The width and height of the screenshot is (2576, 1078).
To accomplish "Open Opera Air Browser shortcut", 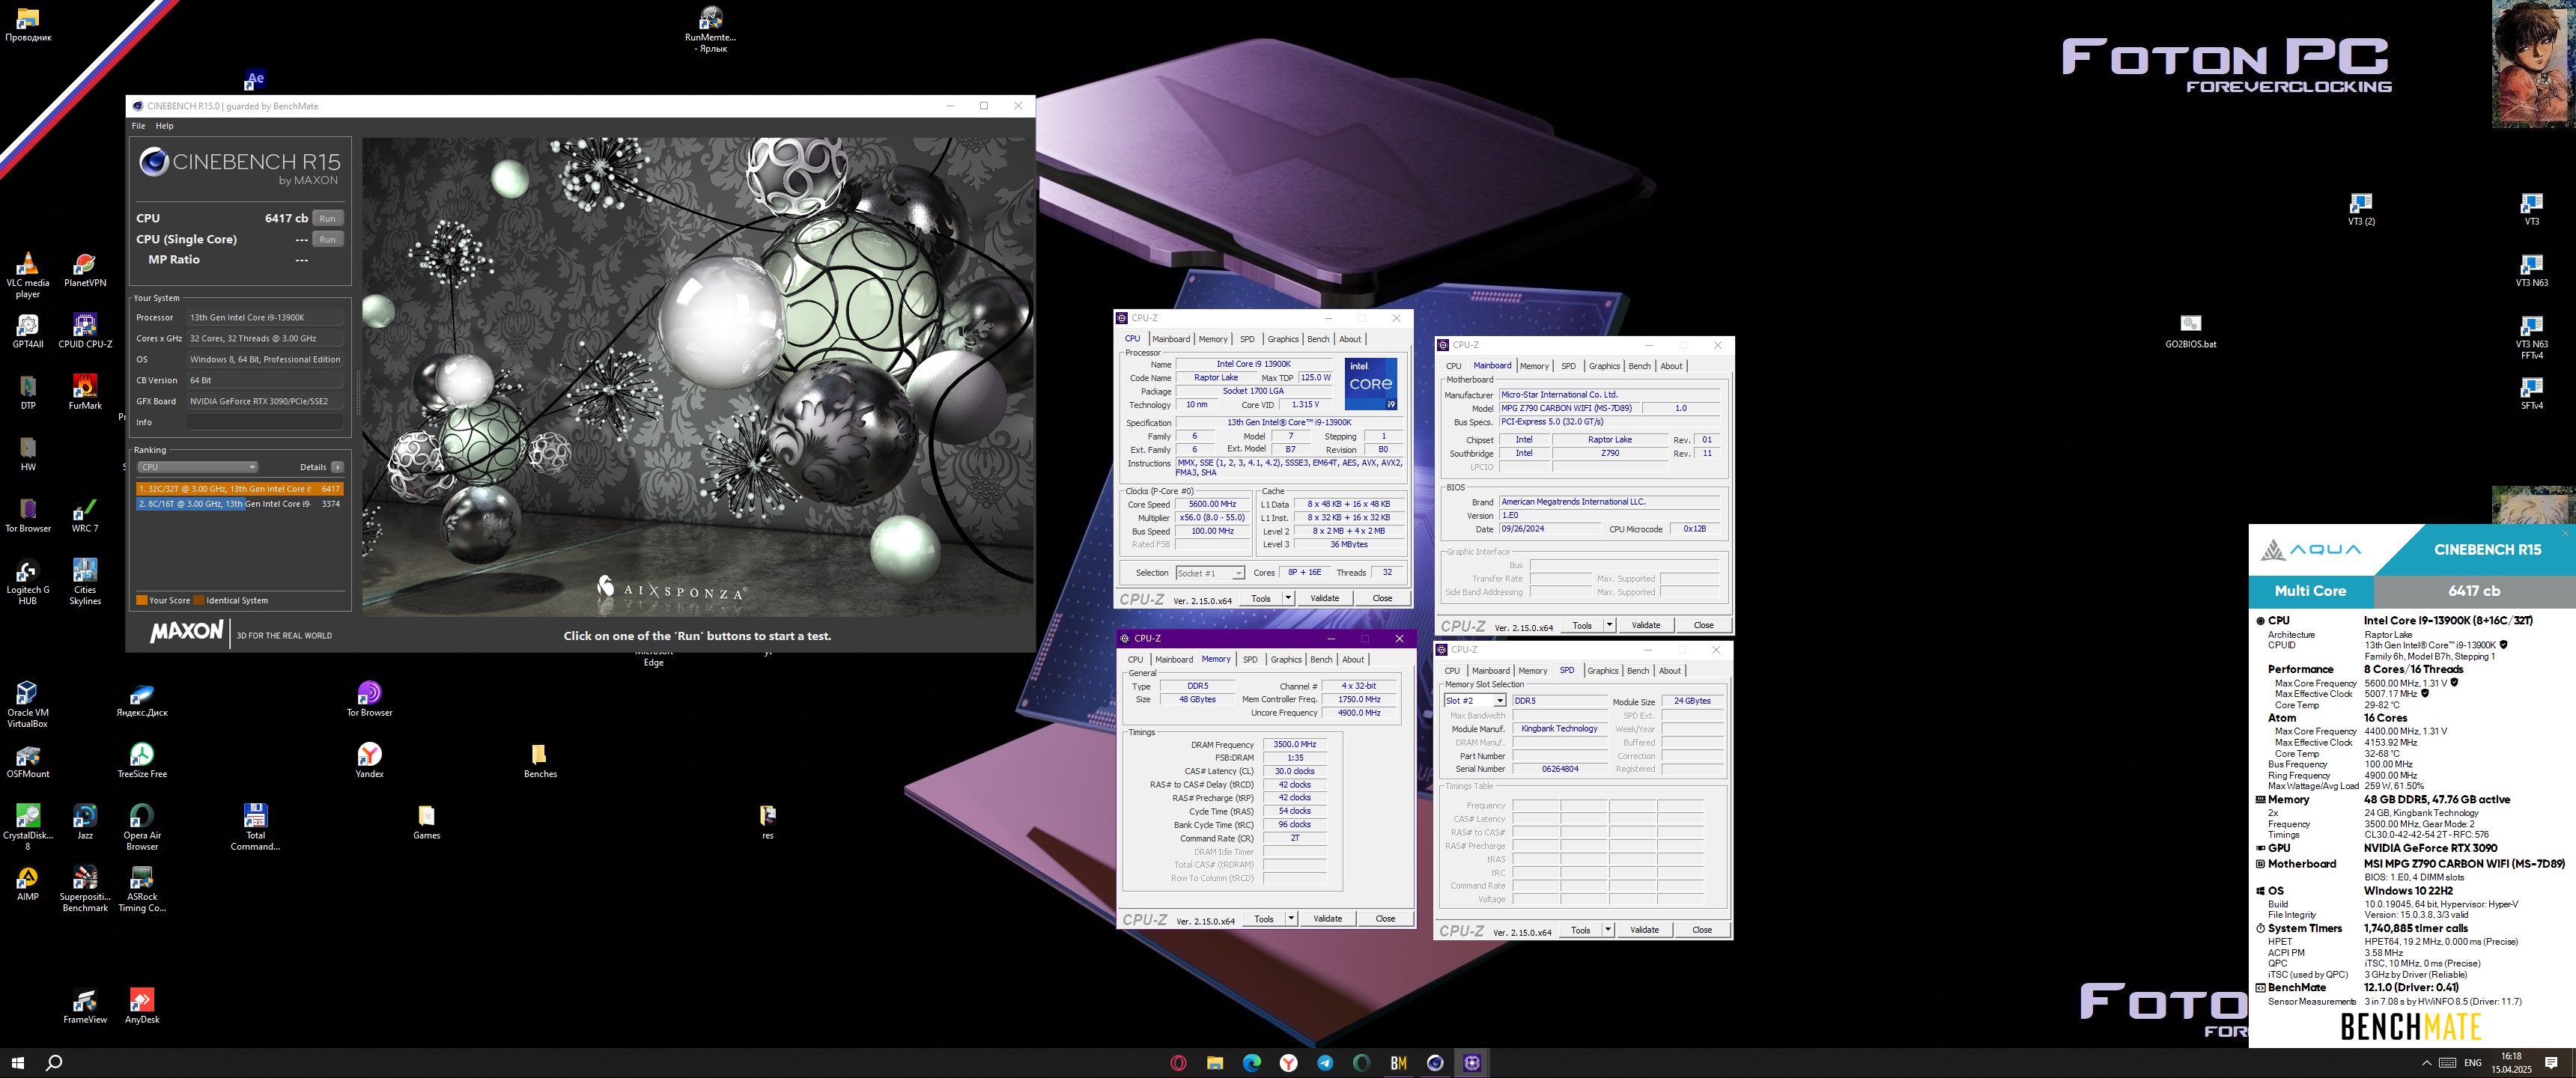I will tap(142, 826).
